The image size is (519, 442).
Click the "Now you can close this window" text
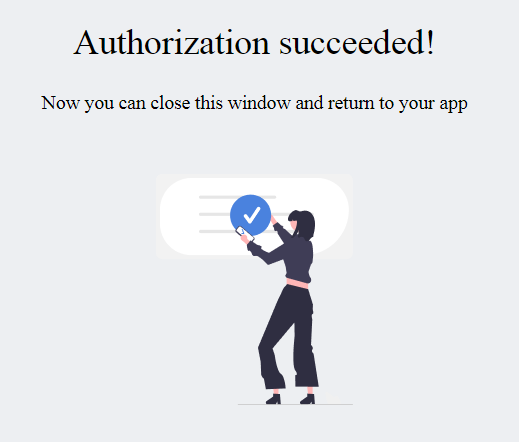pyautogui.click(x=182, y=103)
